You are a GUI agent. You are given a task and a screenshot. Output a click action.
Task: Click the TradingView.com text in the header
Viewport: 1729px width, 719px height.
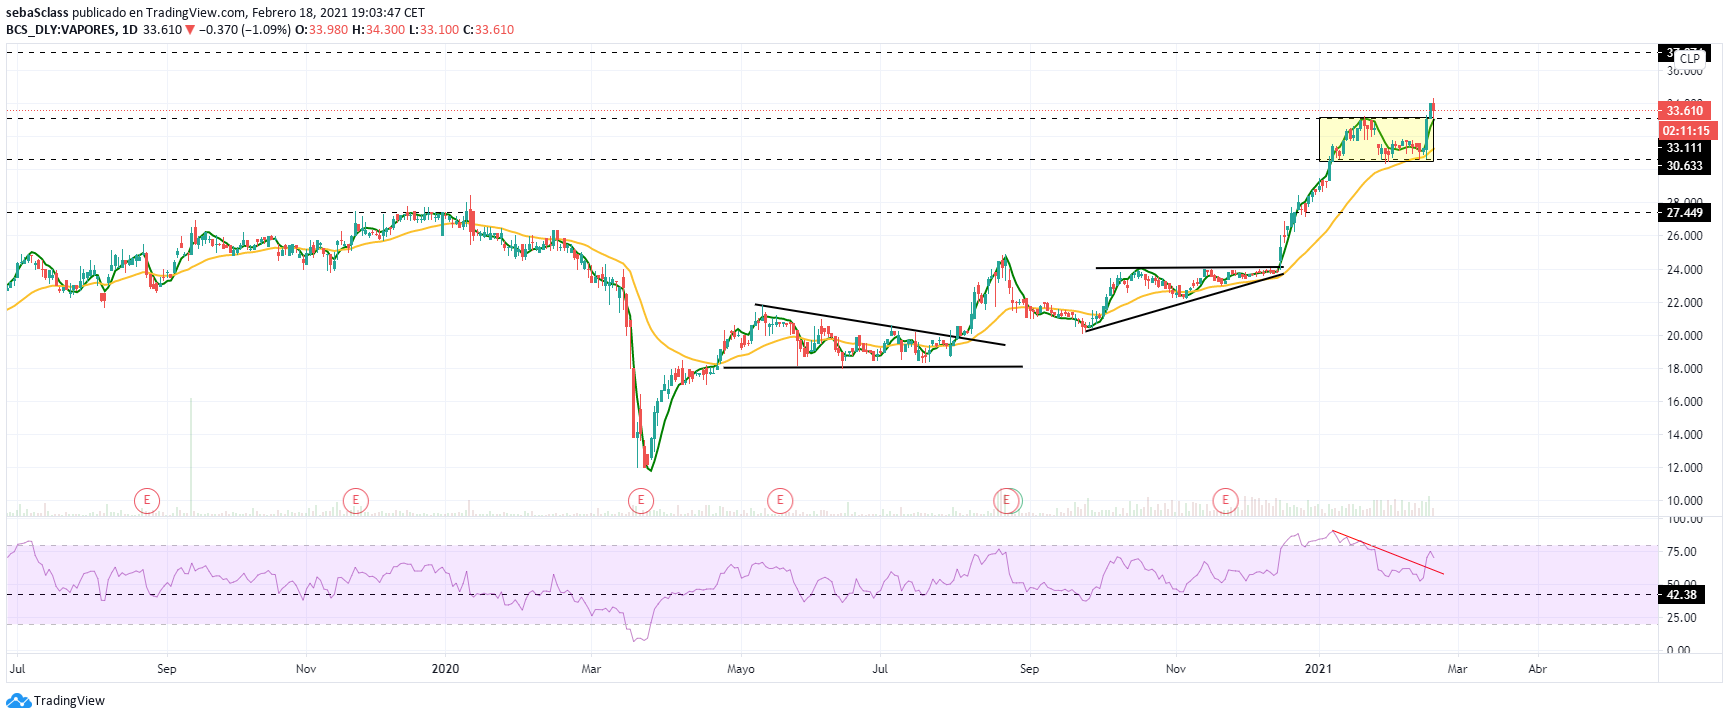point(195,13)
